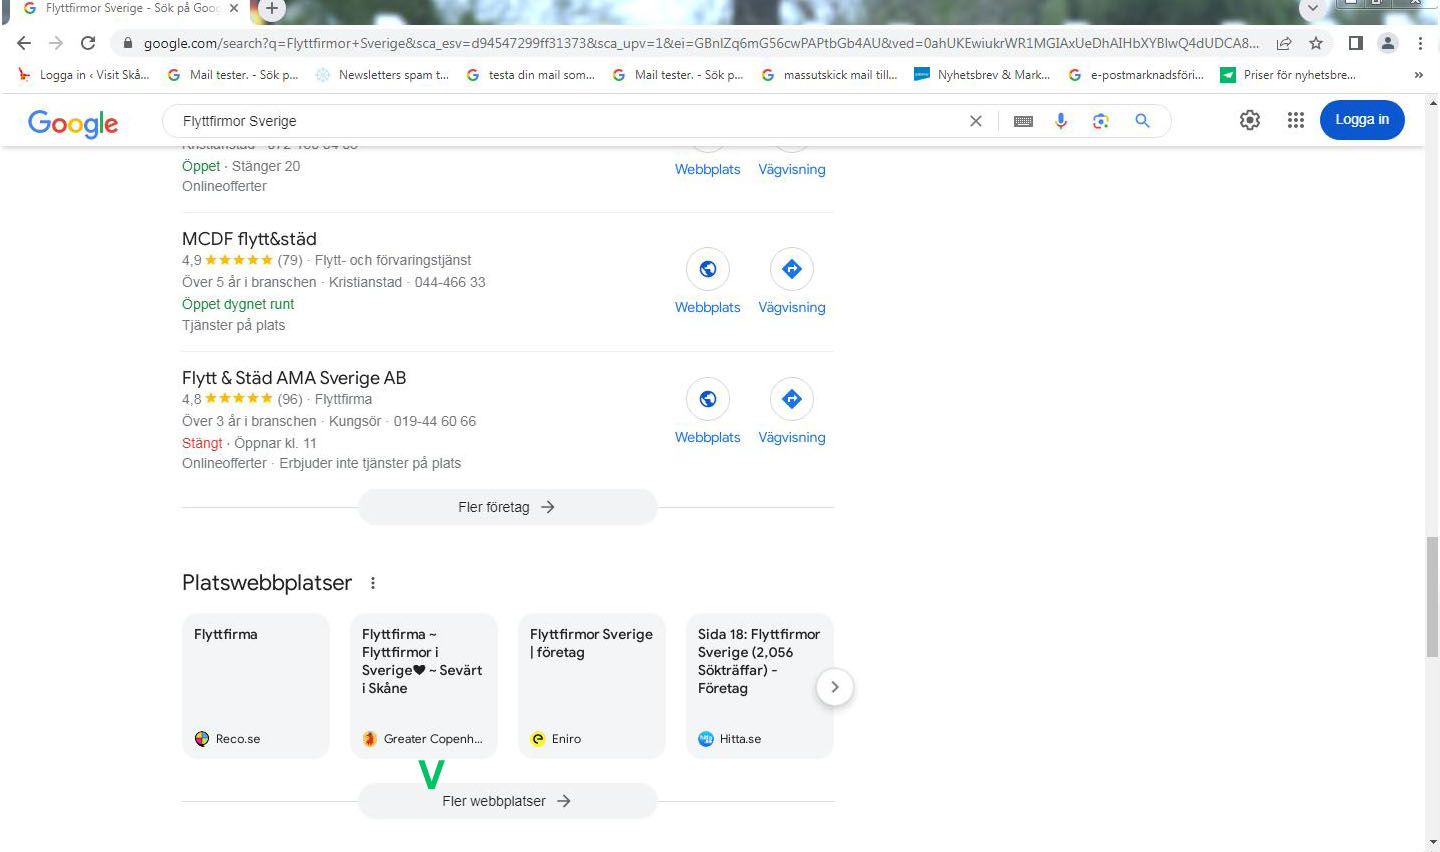The image size is (1440, 852).
Task: Click the page vertical scrollbar thumb
Action: (1432, 596)
